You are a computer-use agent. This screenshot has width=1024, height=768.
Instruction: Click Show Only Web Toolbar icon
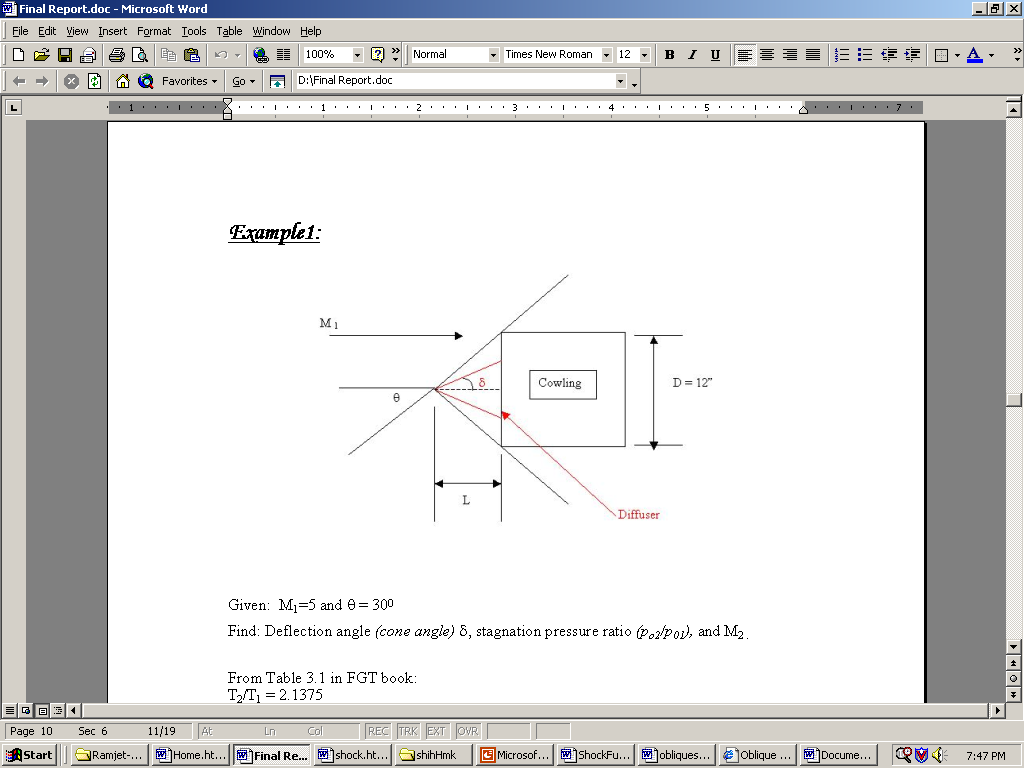point(278,82)
